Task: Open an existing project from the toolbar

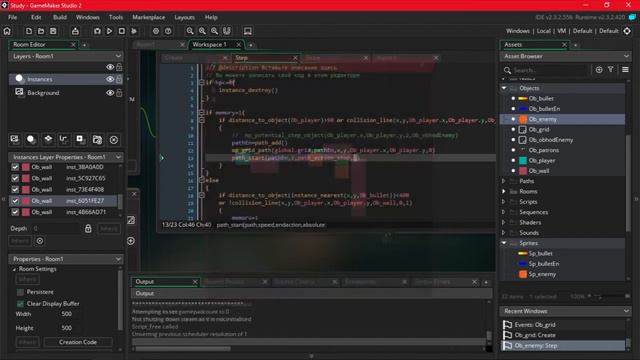Action: pyautogui.click(x=41, y=31)
